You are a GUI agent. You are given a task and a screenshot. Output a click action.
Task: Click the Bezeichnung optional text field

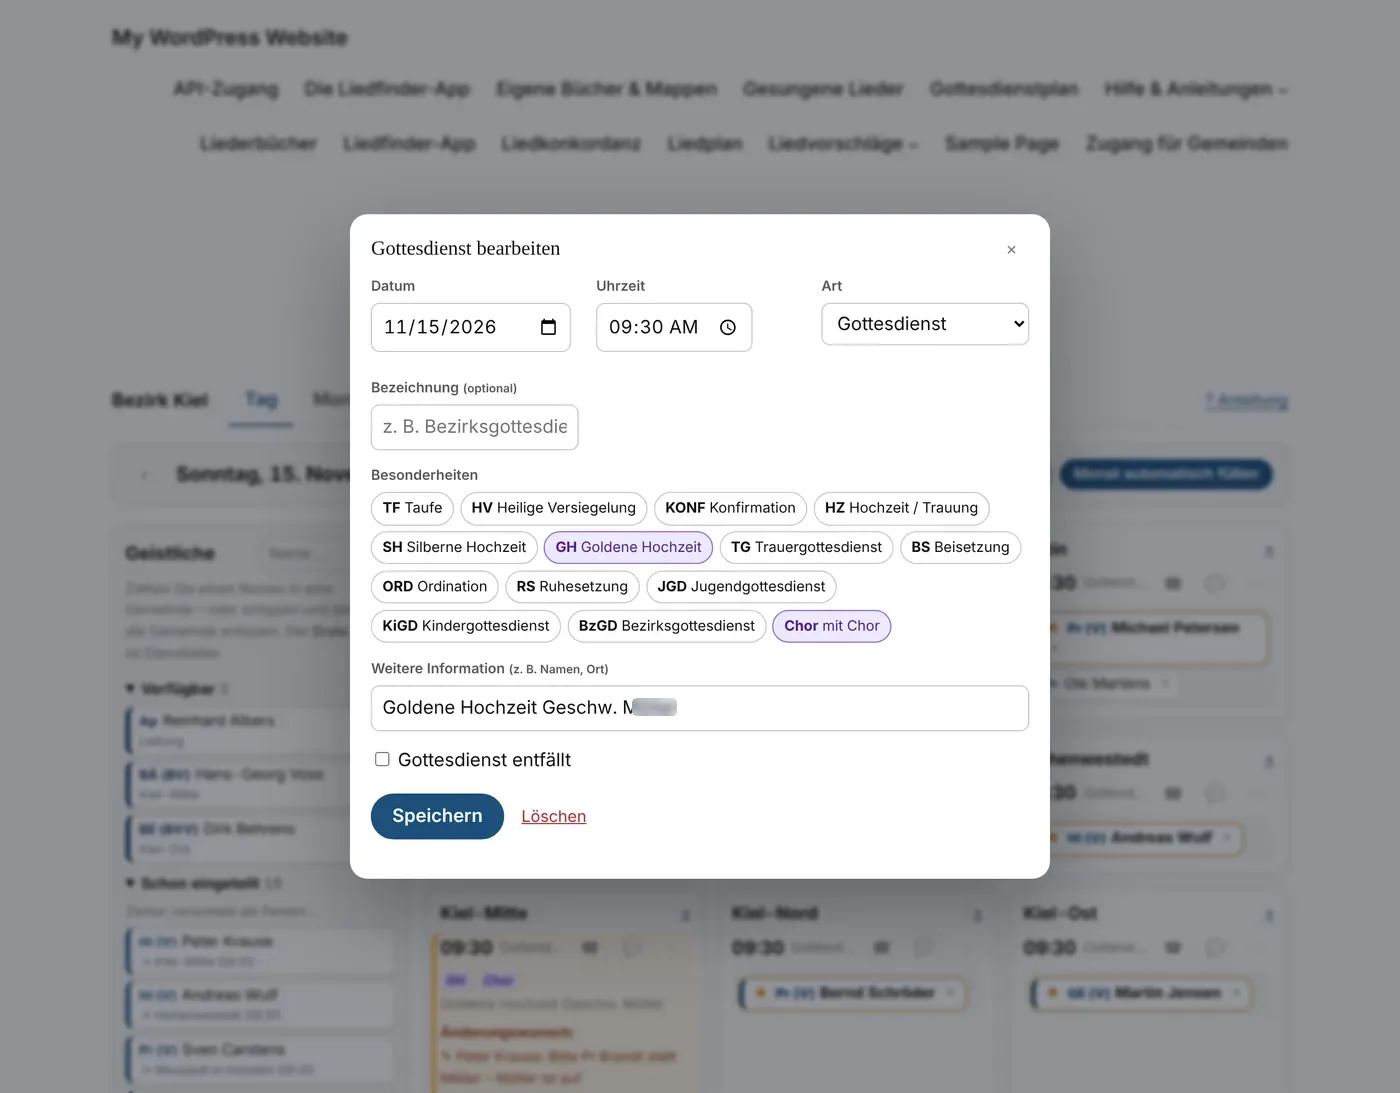click(x=474, y=427)
